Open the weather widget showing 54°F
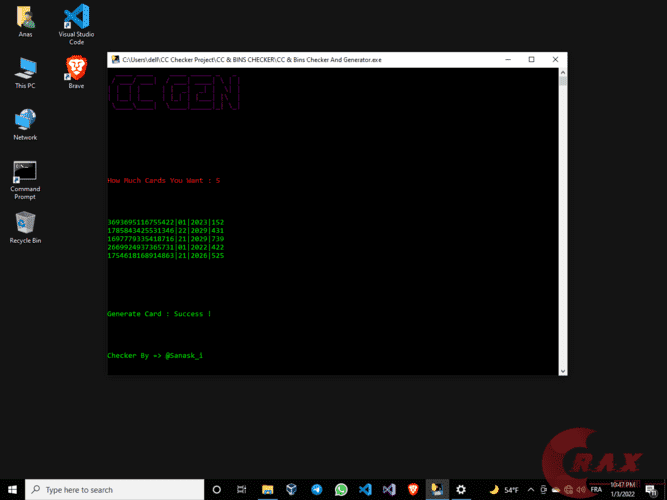 (x=504, y=490)
